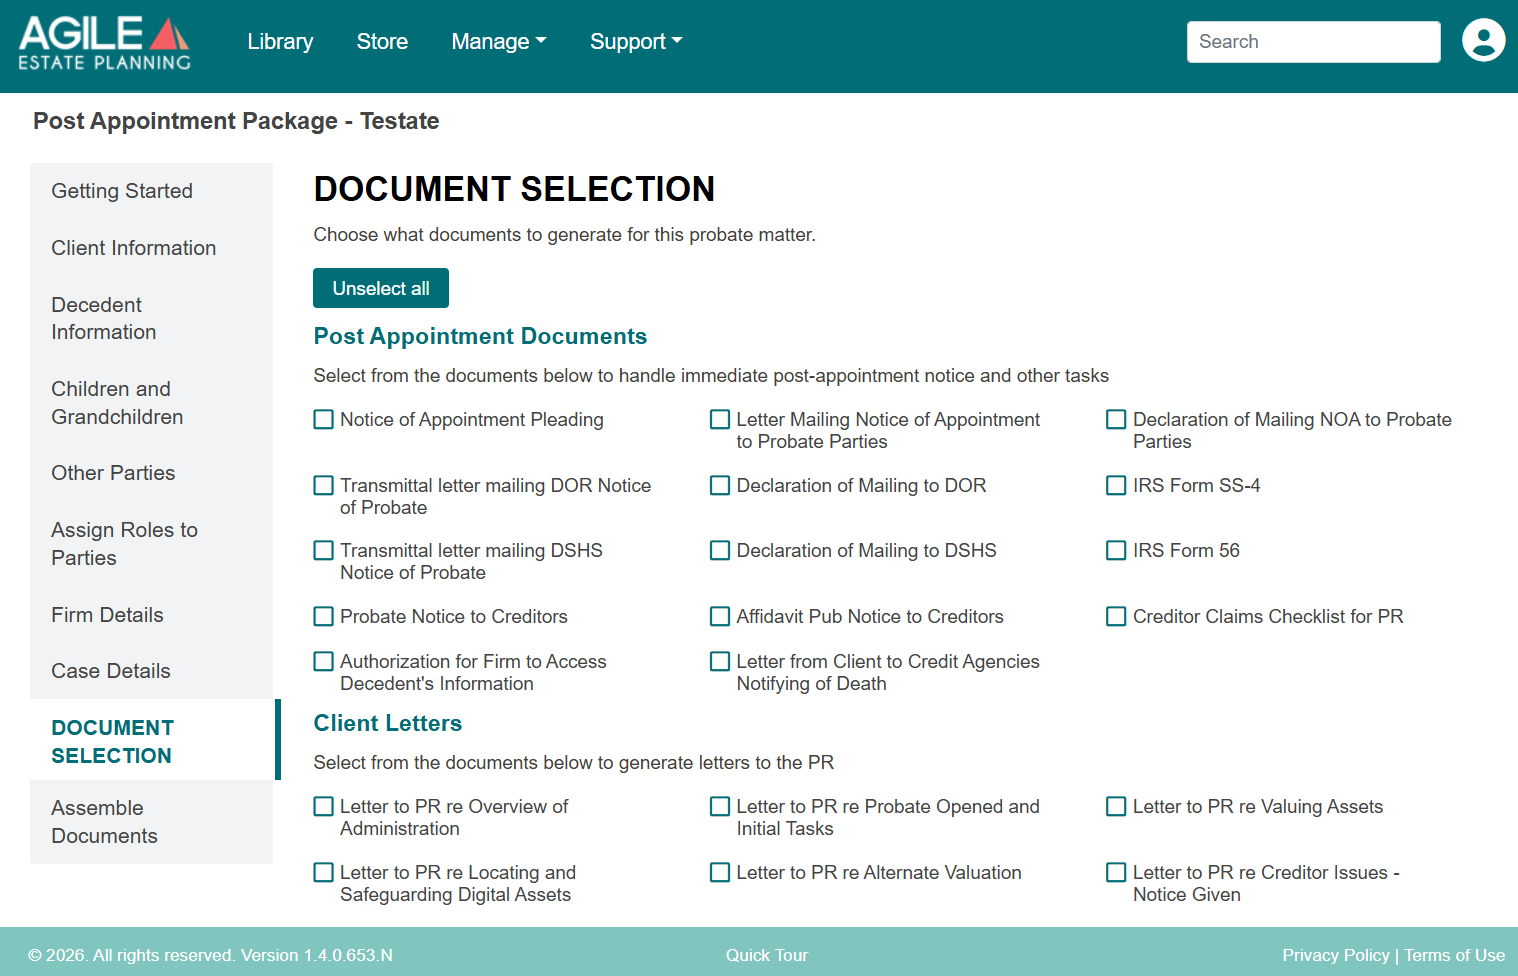This screenshot has width=1518, height=976.
Task: Check Letter to PR re Overview of Administration
Action: 323,807
